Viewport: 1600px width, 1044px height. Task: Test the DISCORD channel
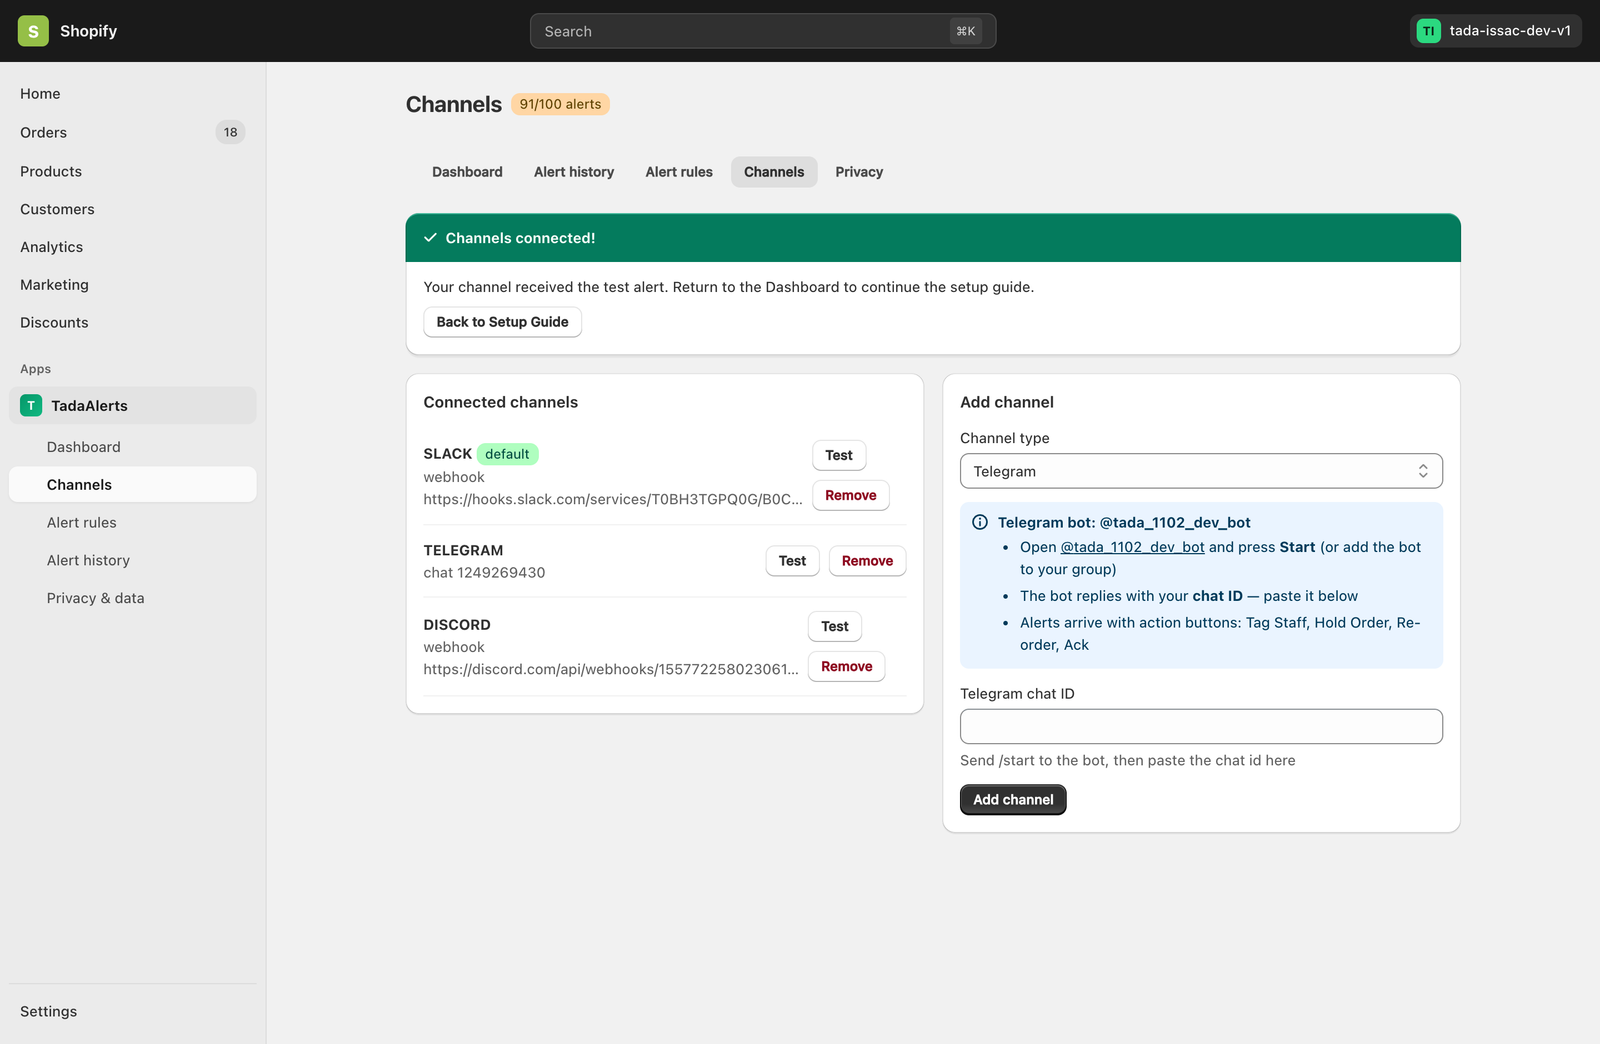pos(835,626)
